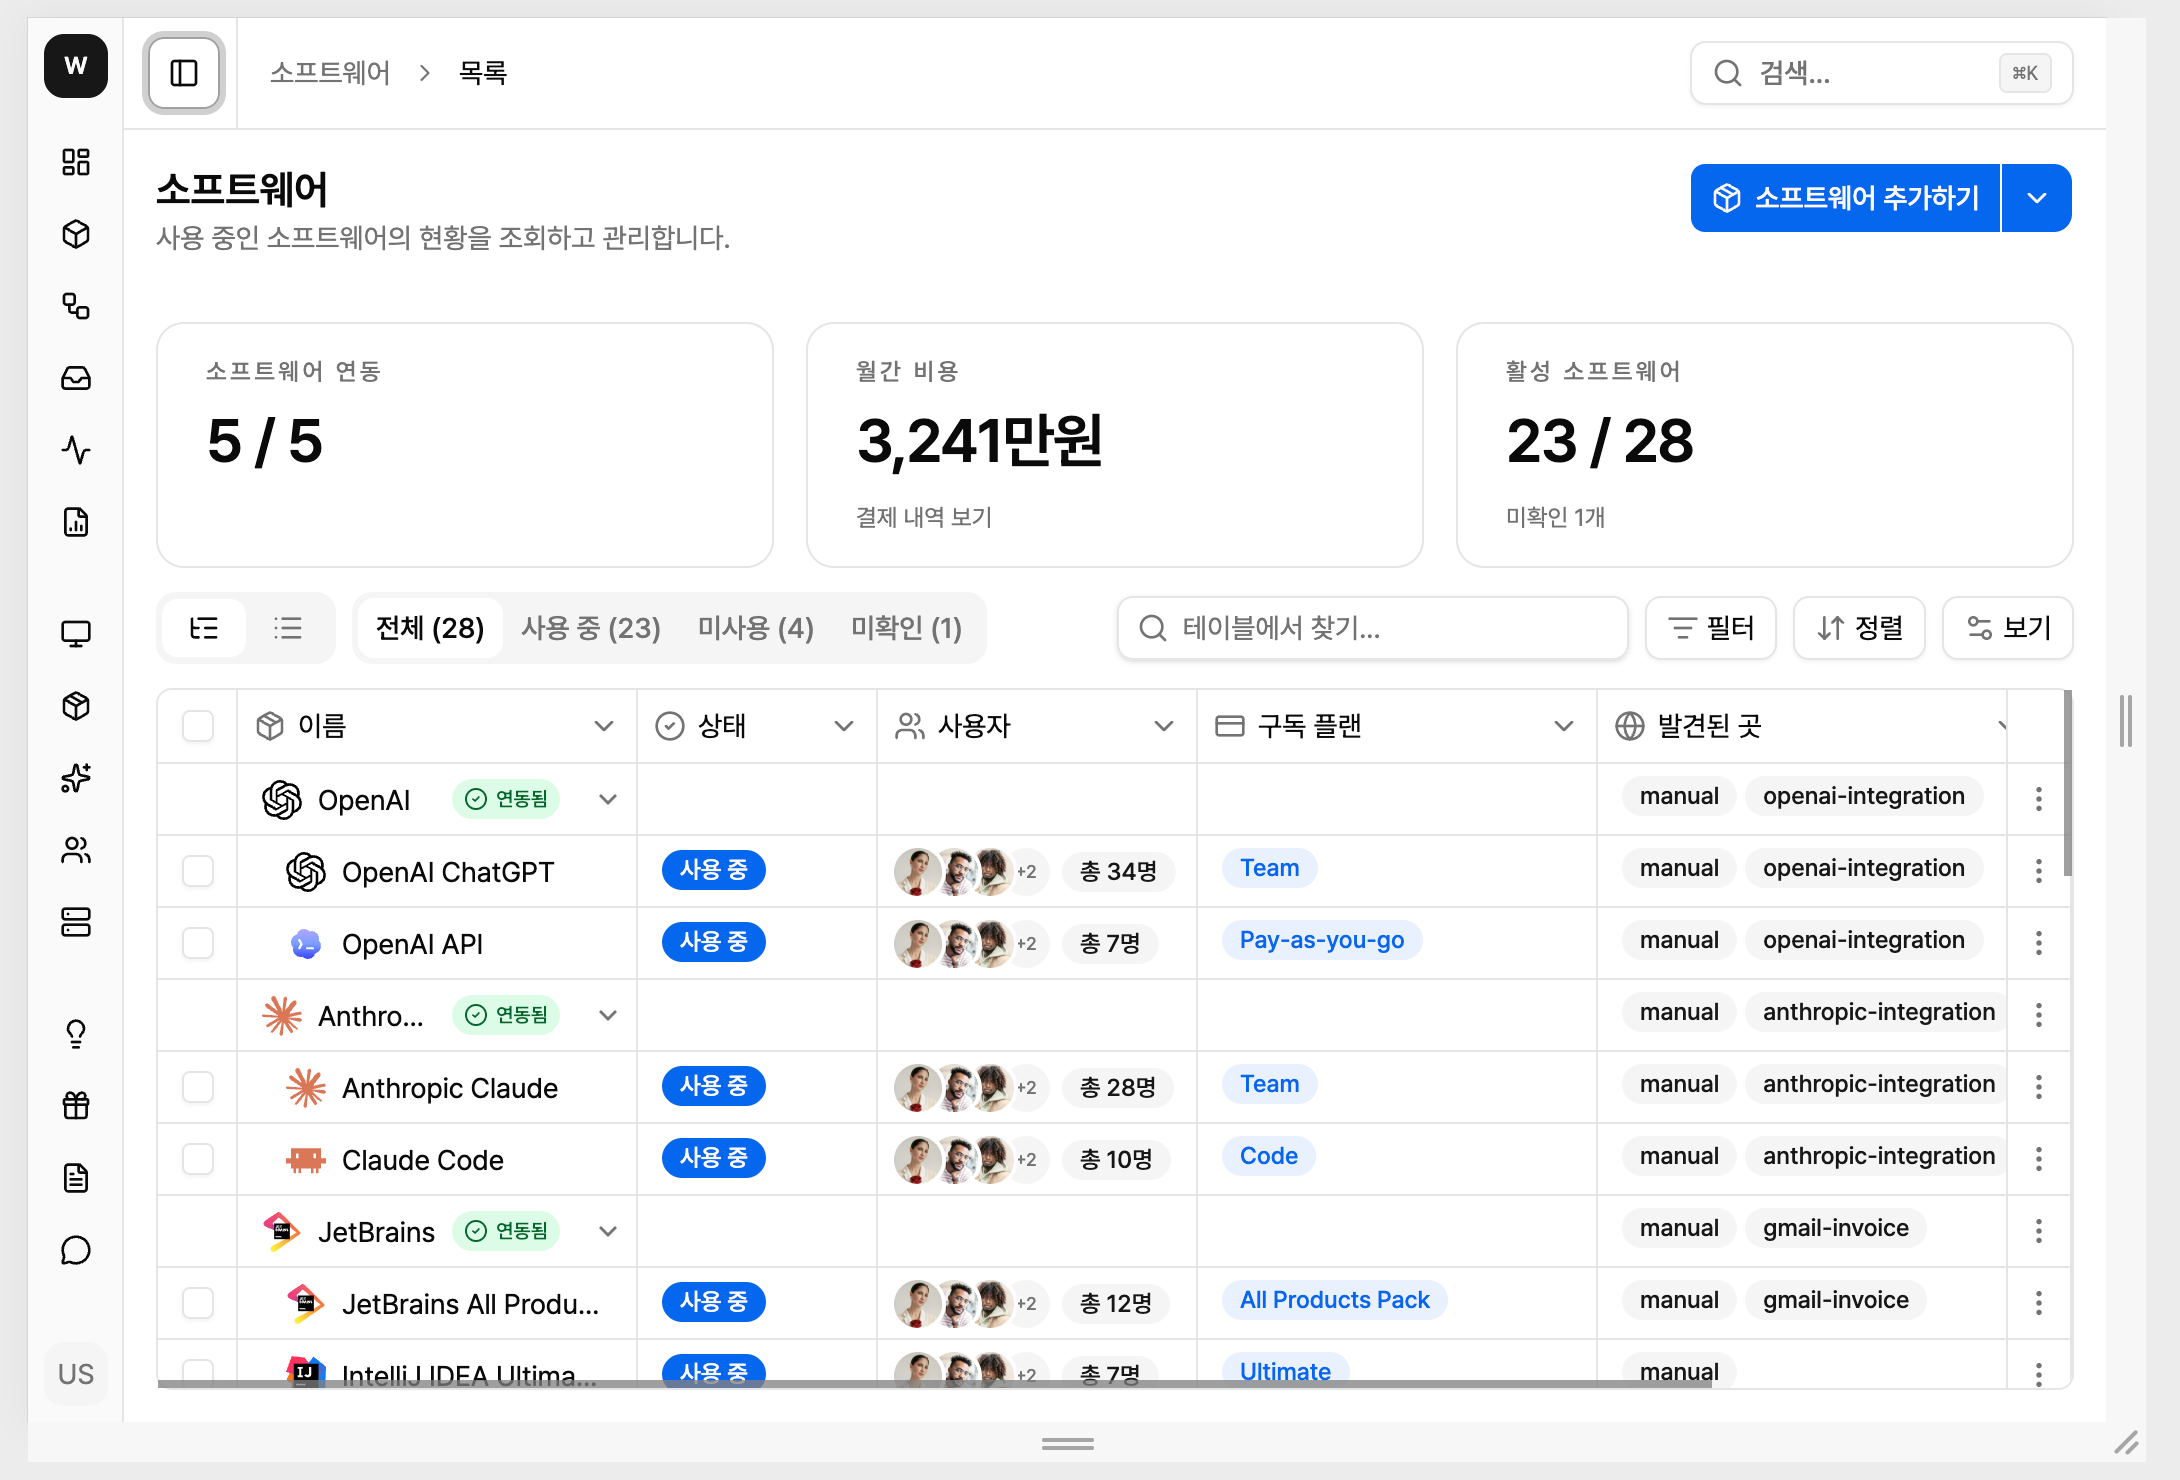Click the 월간 비용 3,241만원 card

(x=1115, y=445)
